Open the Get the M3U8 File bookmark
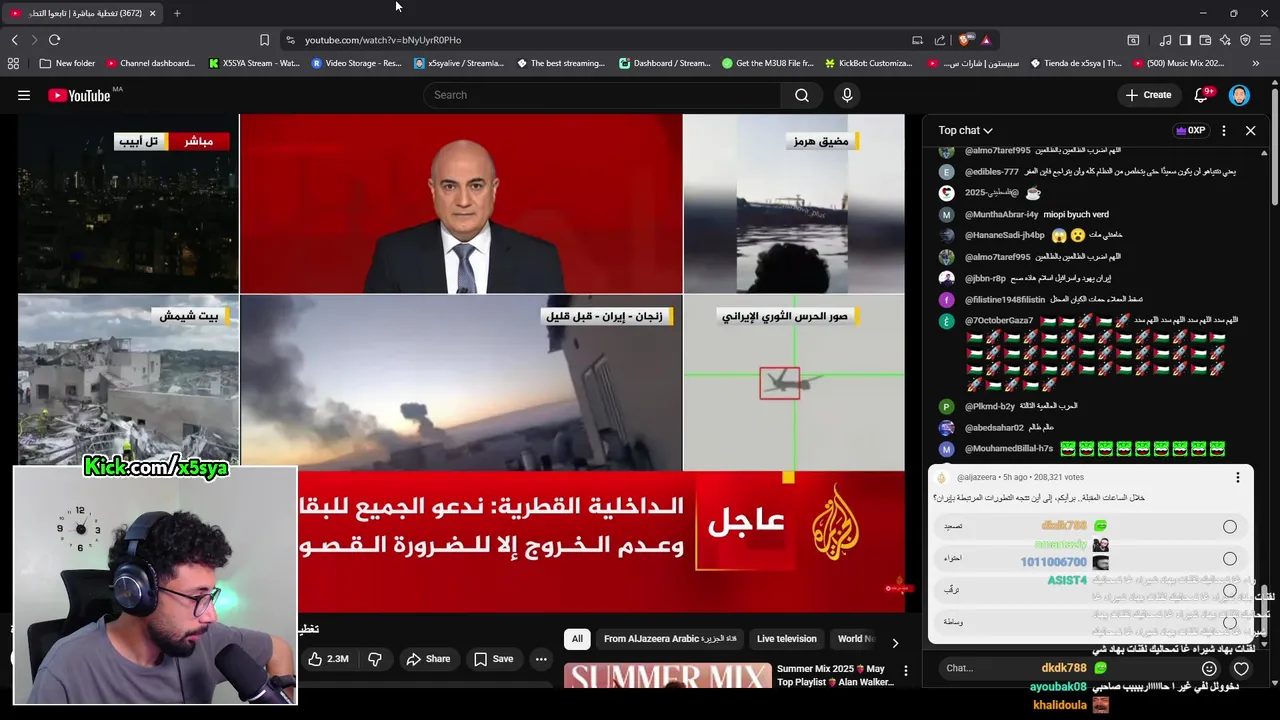Screen dimensions: 1280x720 (x=766, y=63)
